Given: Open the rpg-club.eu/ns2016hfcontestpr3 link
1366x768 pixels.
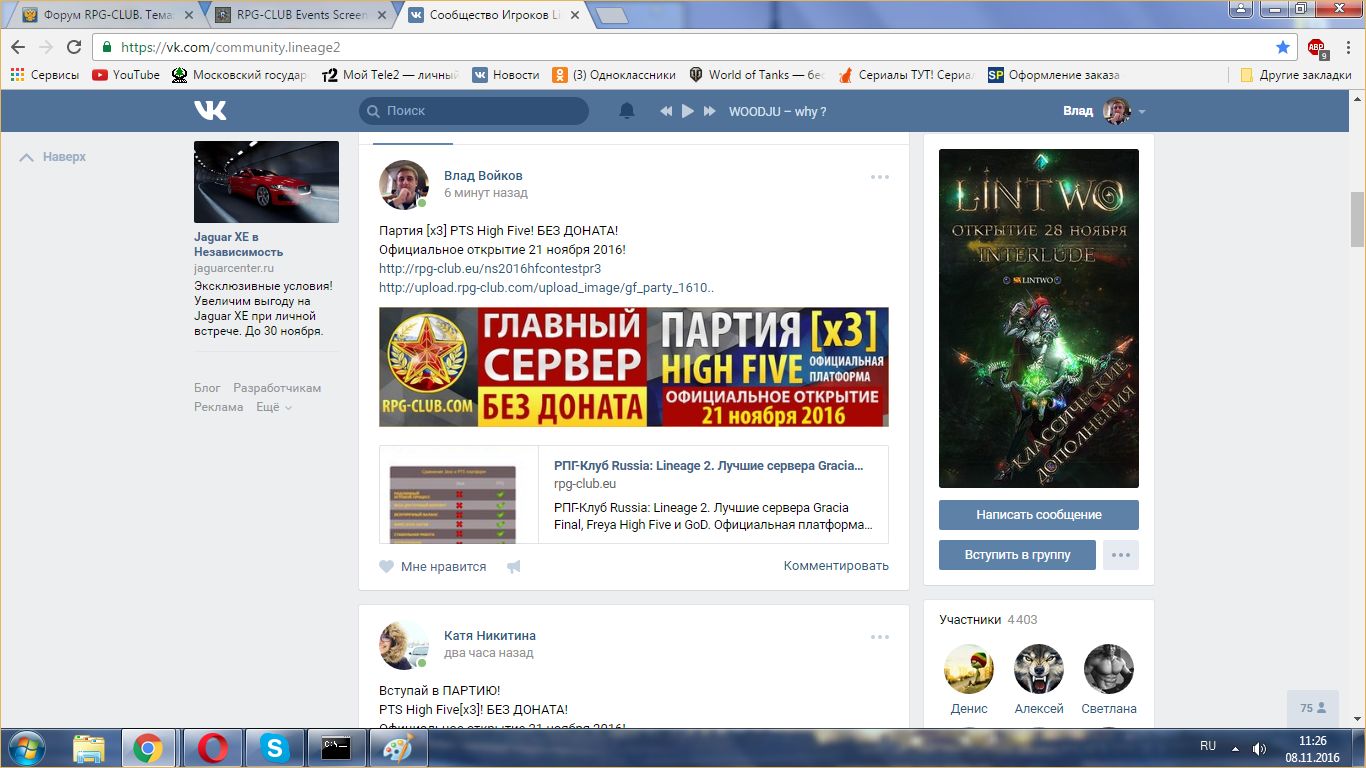Looking at the screenshot, I should 490,269.
